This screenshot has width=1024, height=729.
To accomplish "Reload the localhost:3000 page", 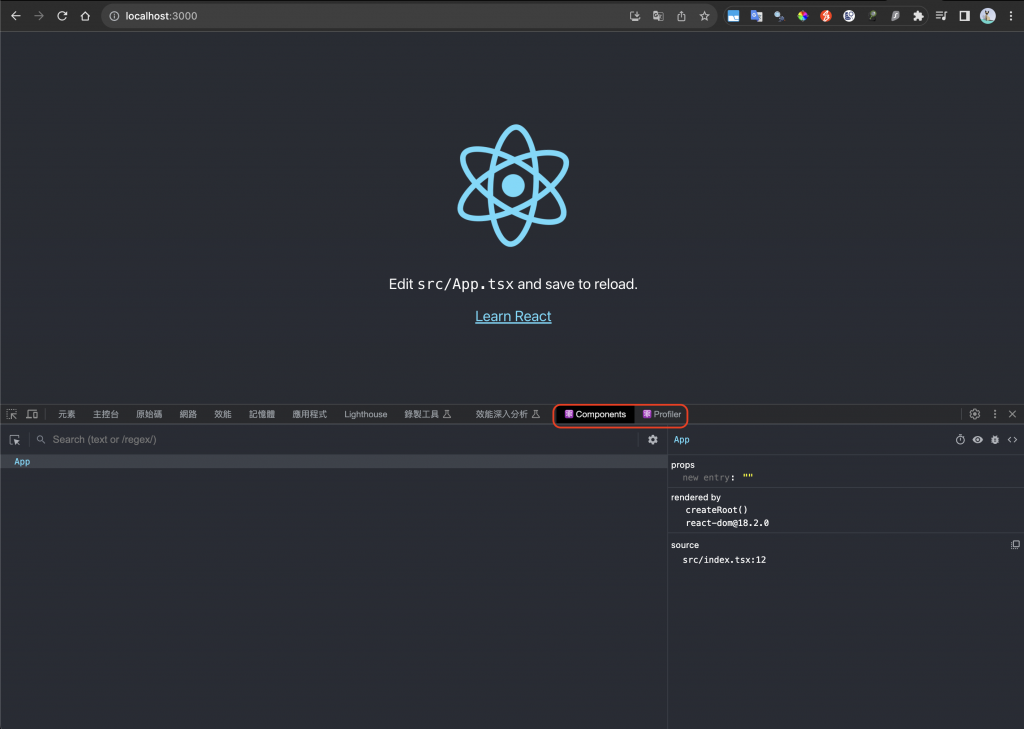I will coord(62,16).
